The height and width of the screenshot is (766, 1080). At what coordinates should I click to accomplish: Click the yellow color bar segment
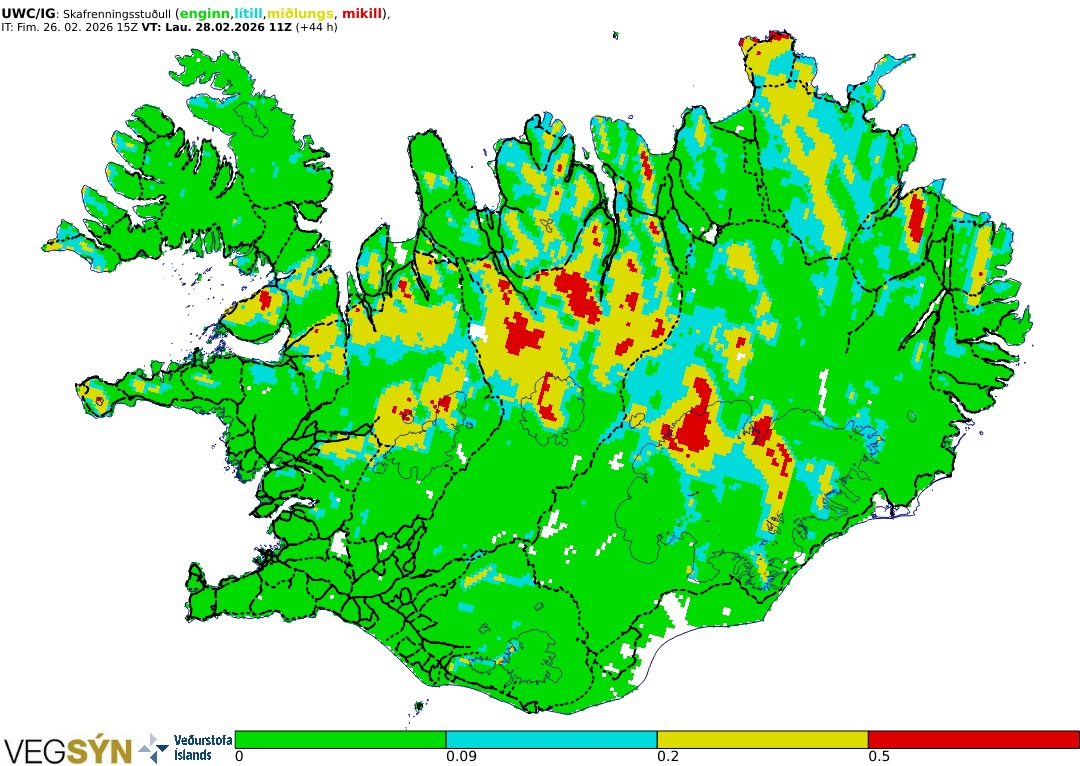click(x=762, y=739)
